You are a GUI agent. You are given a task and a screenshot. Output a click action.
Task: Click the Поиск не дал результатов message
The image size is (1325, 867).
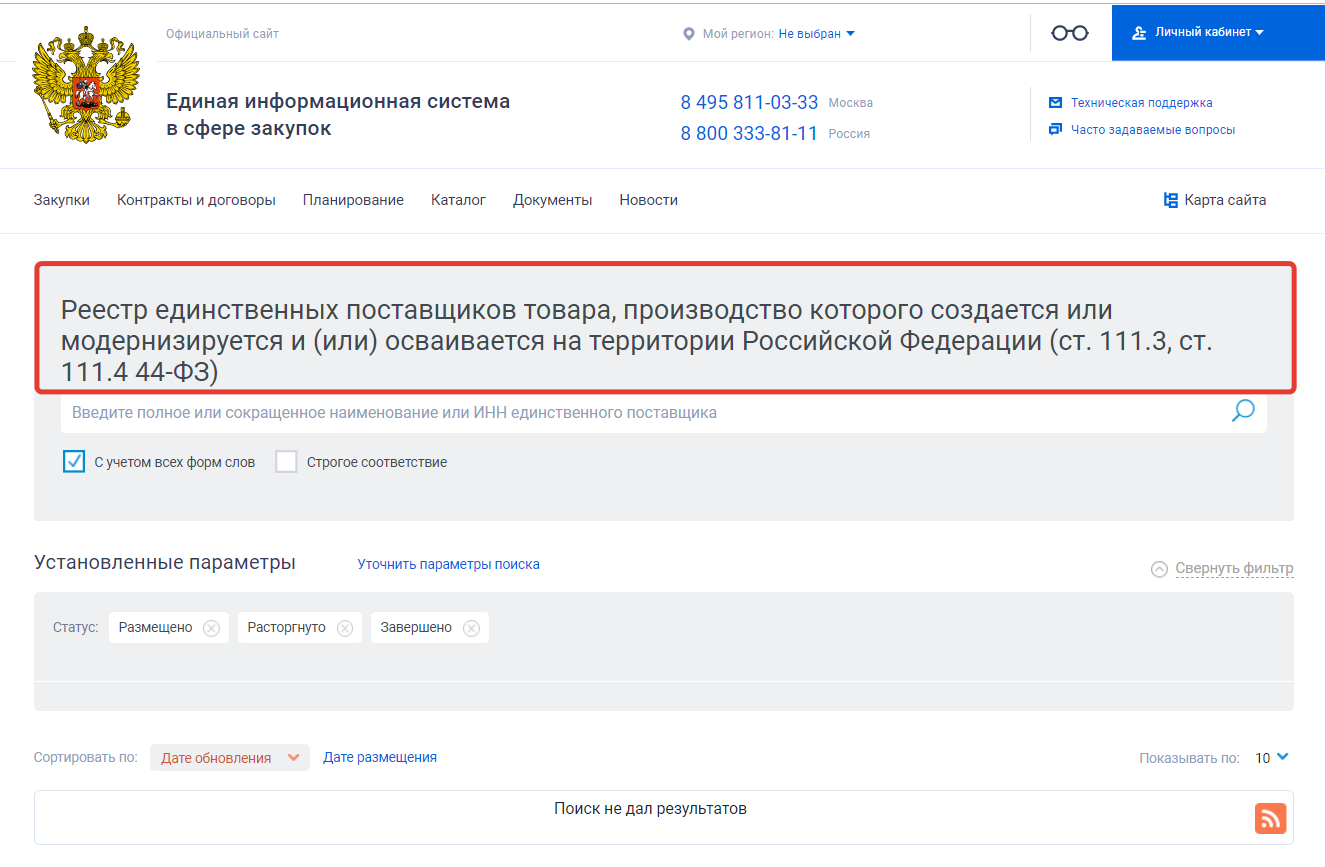[x=650, y=808]
